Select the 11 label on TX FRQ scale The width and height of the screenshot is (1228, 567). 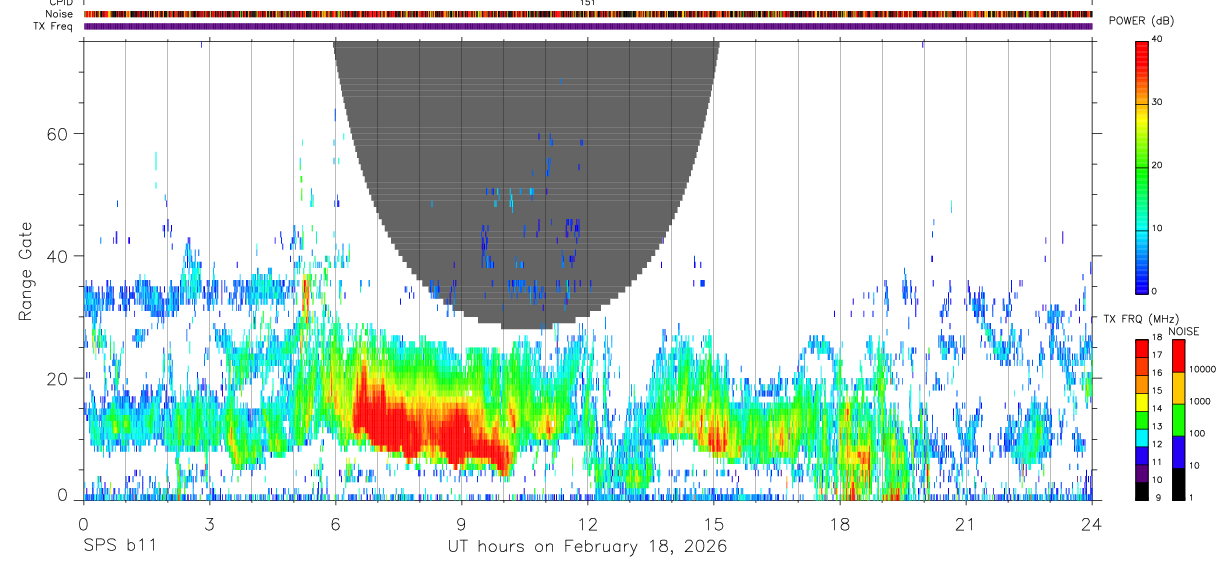click(x=1156, y=463)
